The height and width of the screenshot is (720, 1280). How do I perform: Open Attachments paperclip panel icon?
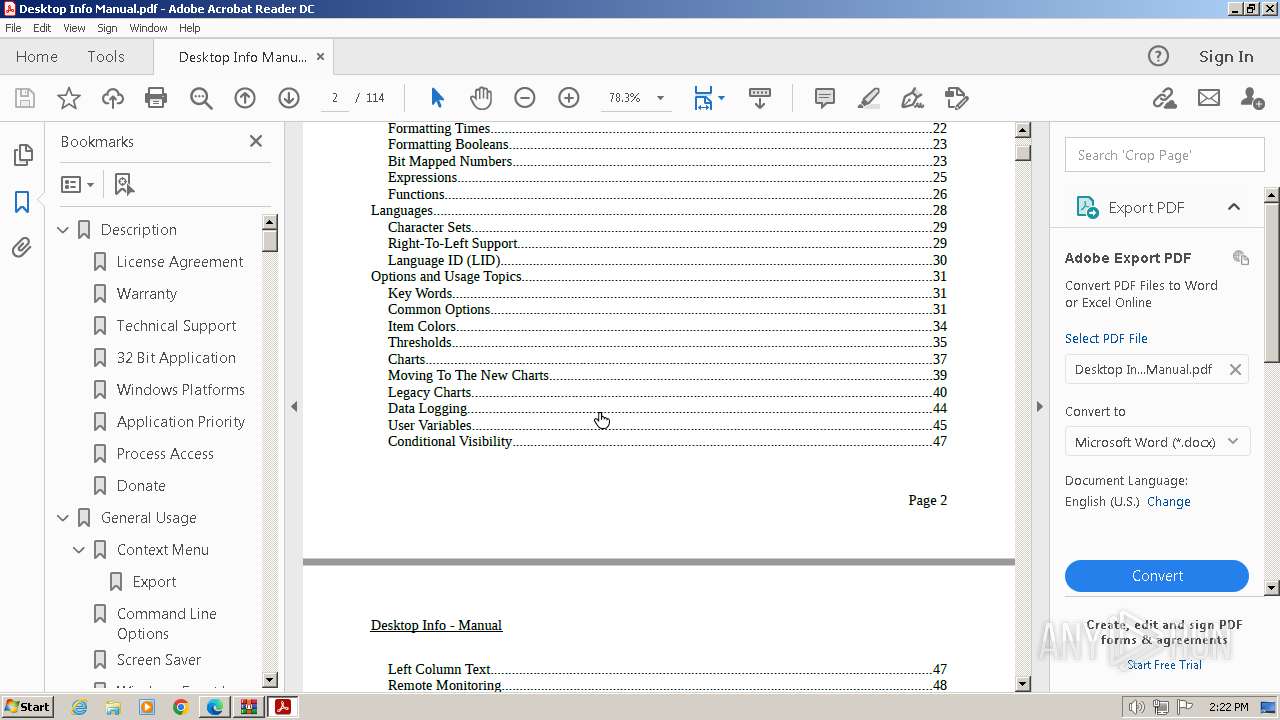[x=22, y=247]
